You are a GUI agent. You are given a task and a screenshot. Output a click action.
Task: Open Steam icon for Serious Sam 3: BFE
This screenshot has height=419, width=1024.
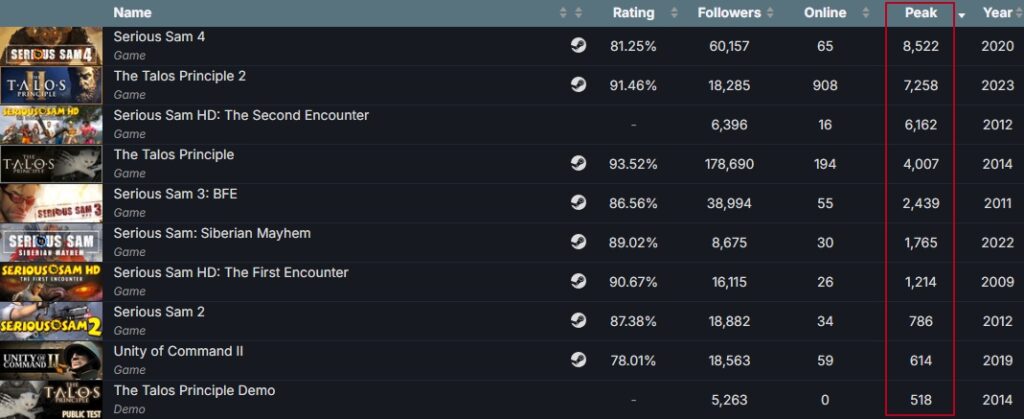pyautogui.click(x=578, y=203)
